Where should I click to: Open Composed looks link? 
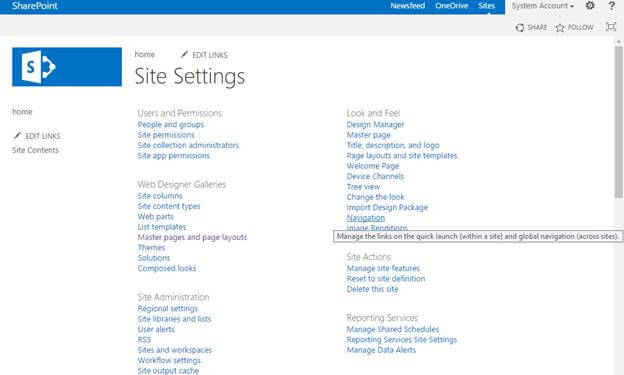pyautogui.click(x=167, y=268)
